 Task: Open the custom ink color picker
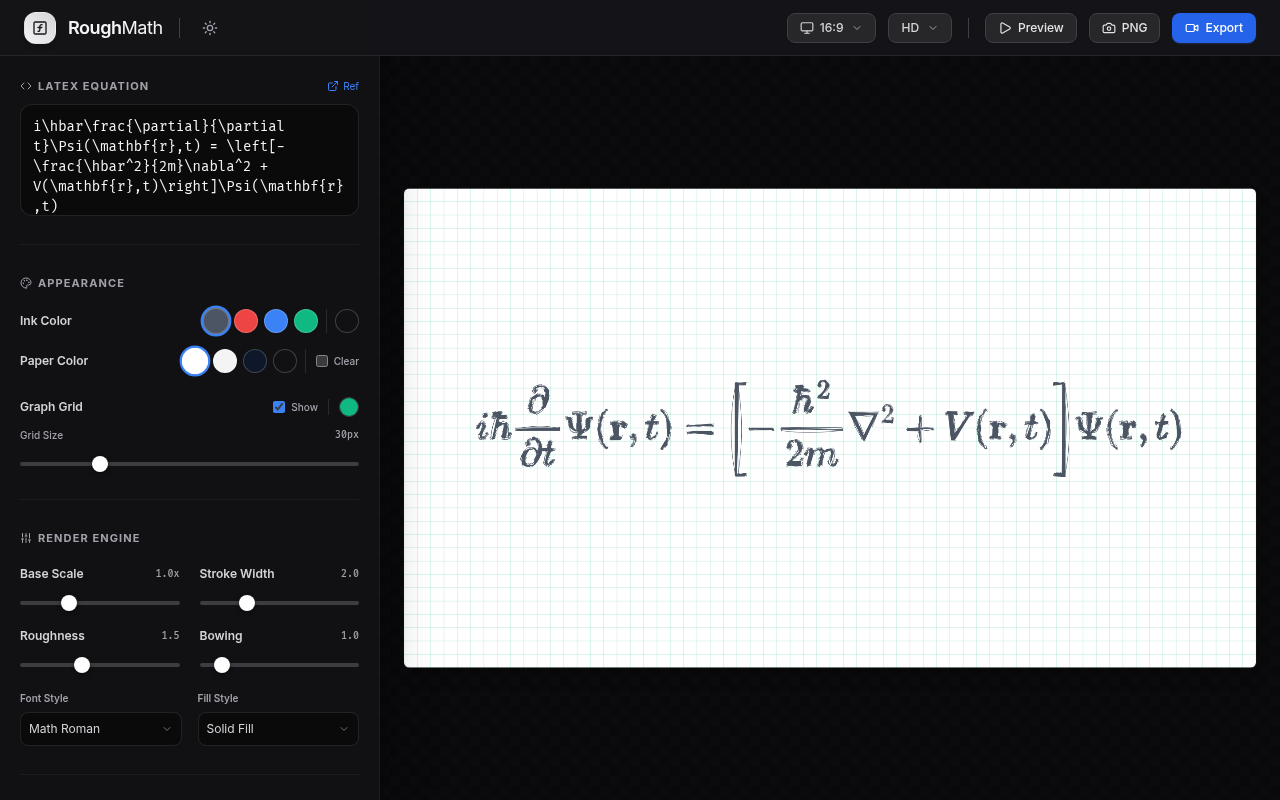click(x=347, y=321)
